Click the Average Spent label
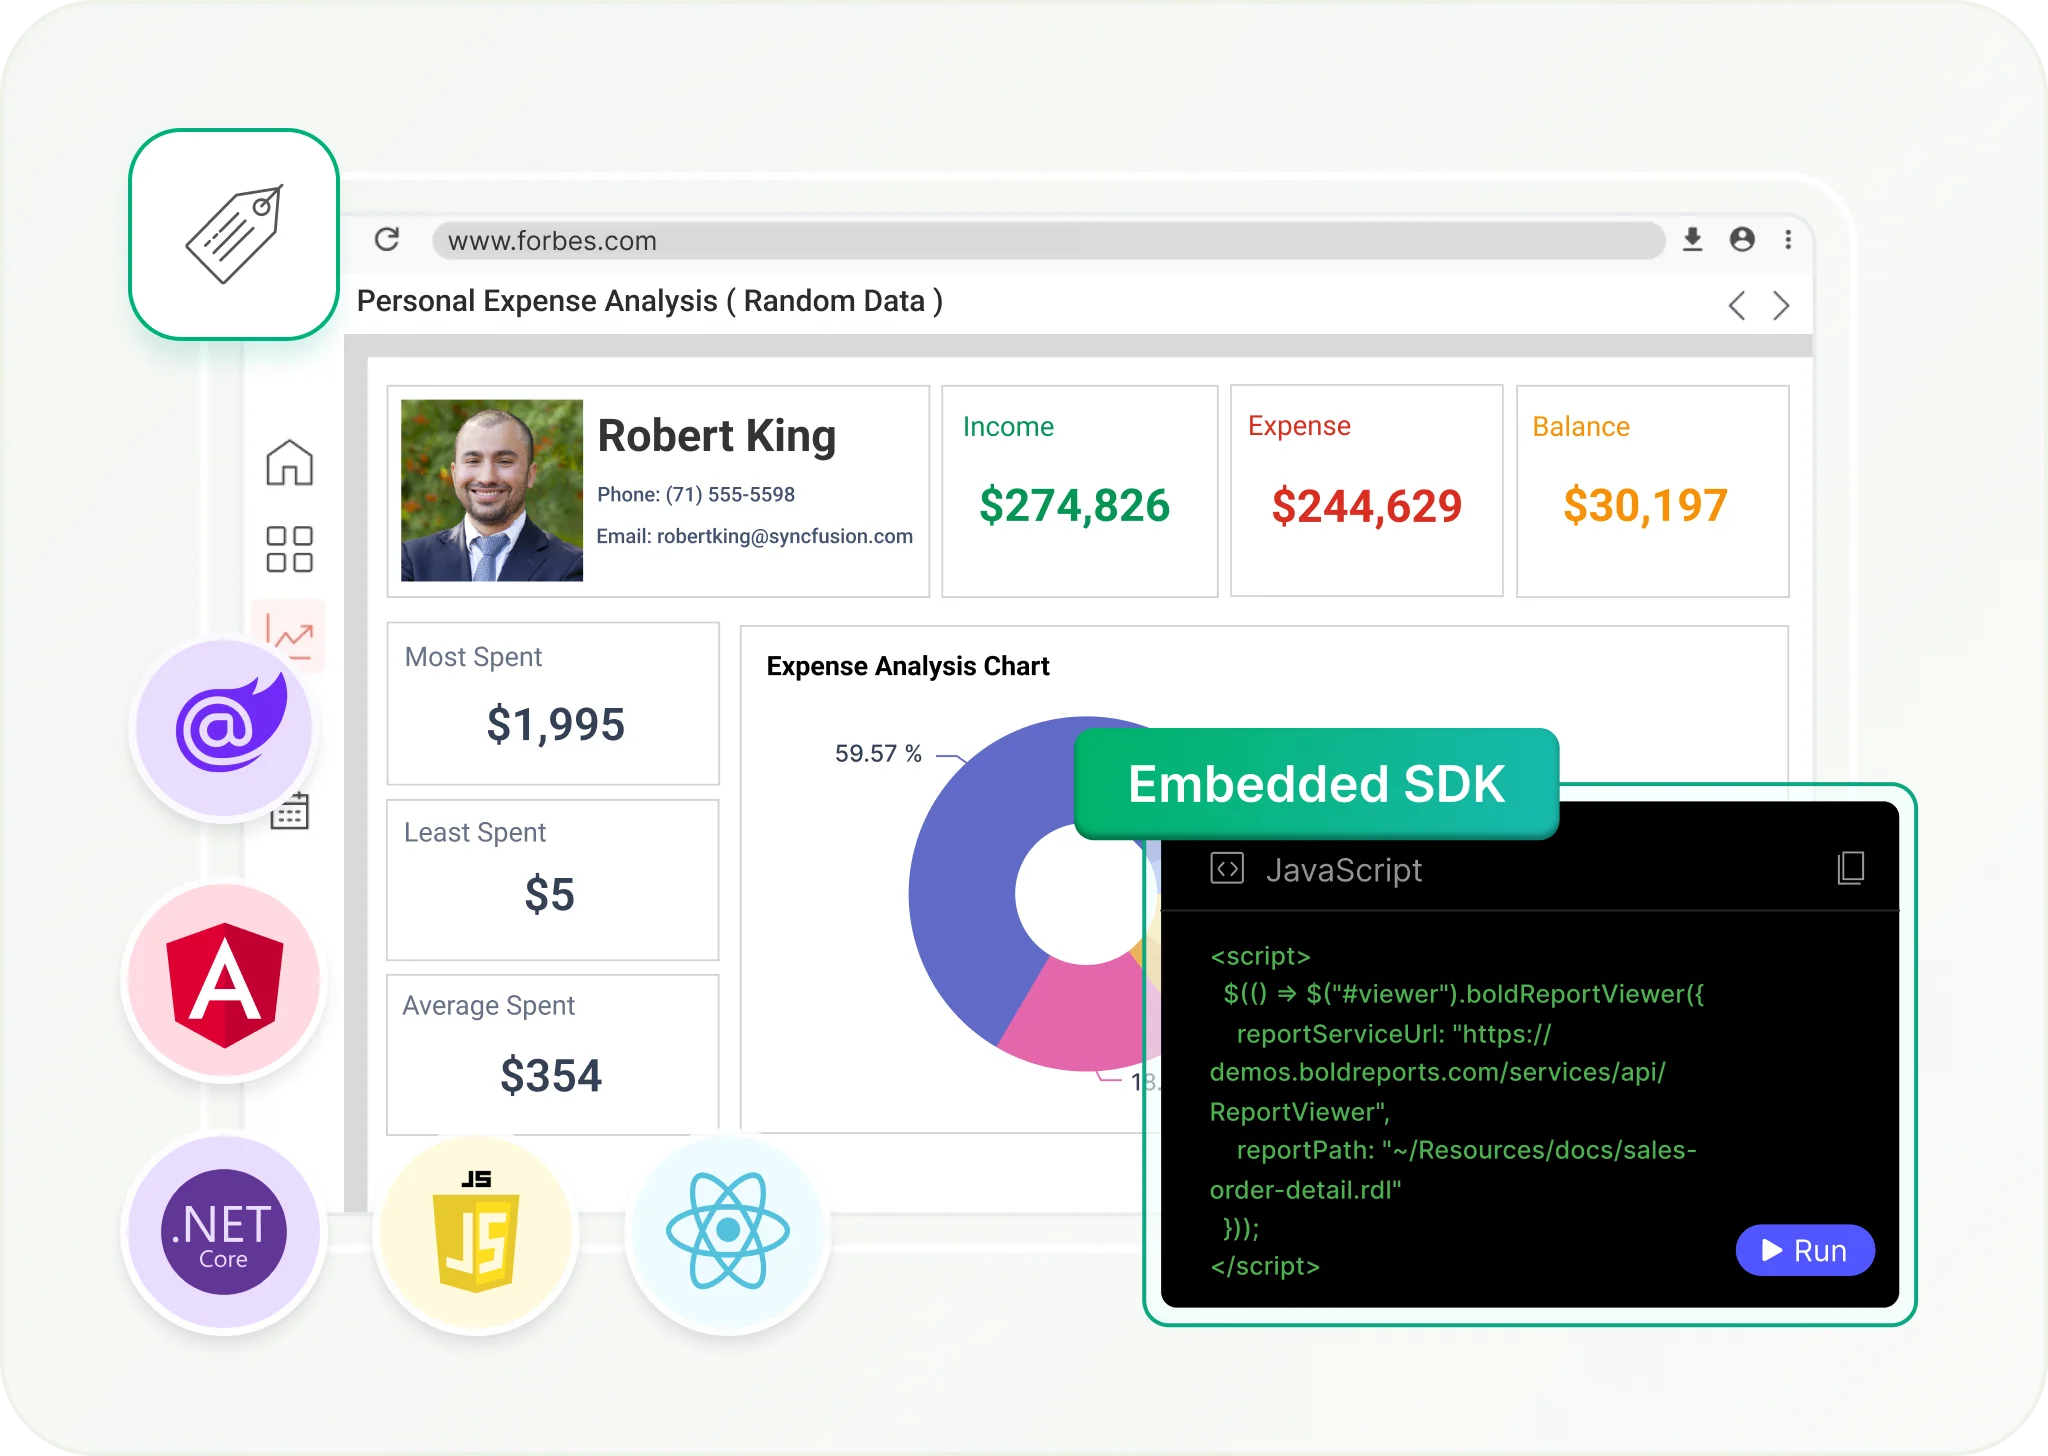 point(489,1006)
